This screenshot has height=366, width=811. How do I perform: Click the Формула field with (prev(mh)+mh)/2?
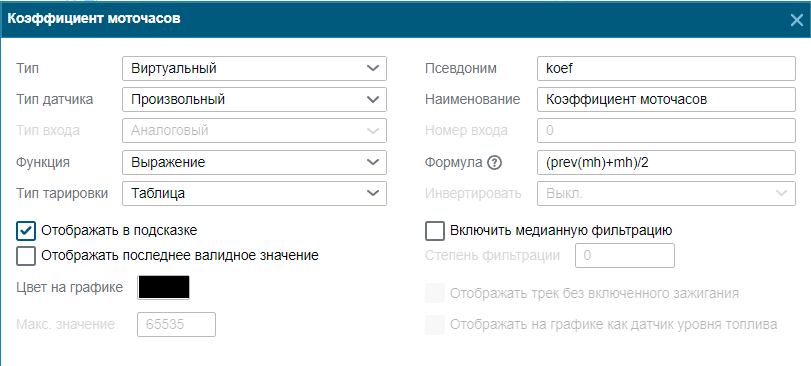tap(667, 162)
